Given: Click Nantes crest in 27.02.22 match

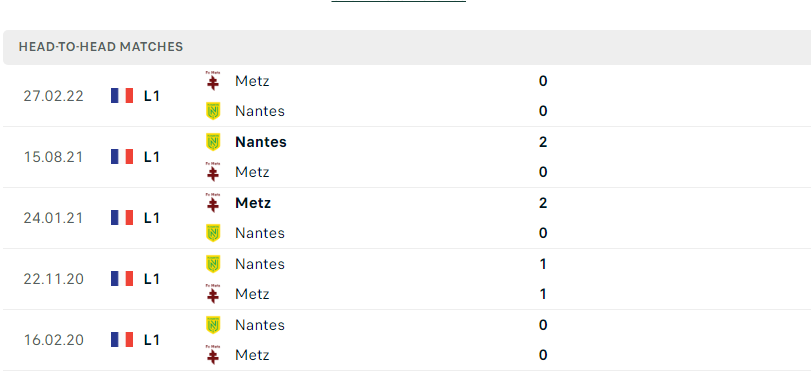Looking at the screenshot, I should pos(213,111).
